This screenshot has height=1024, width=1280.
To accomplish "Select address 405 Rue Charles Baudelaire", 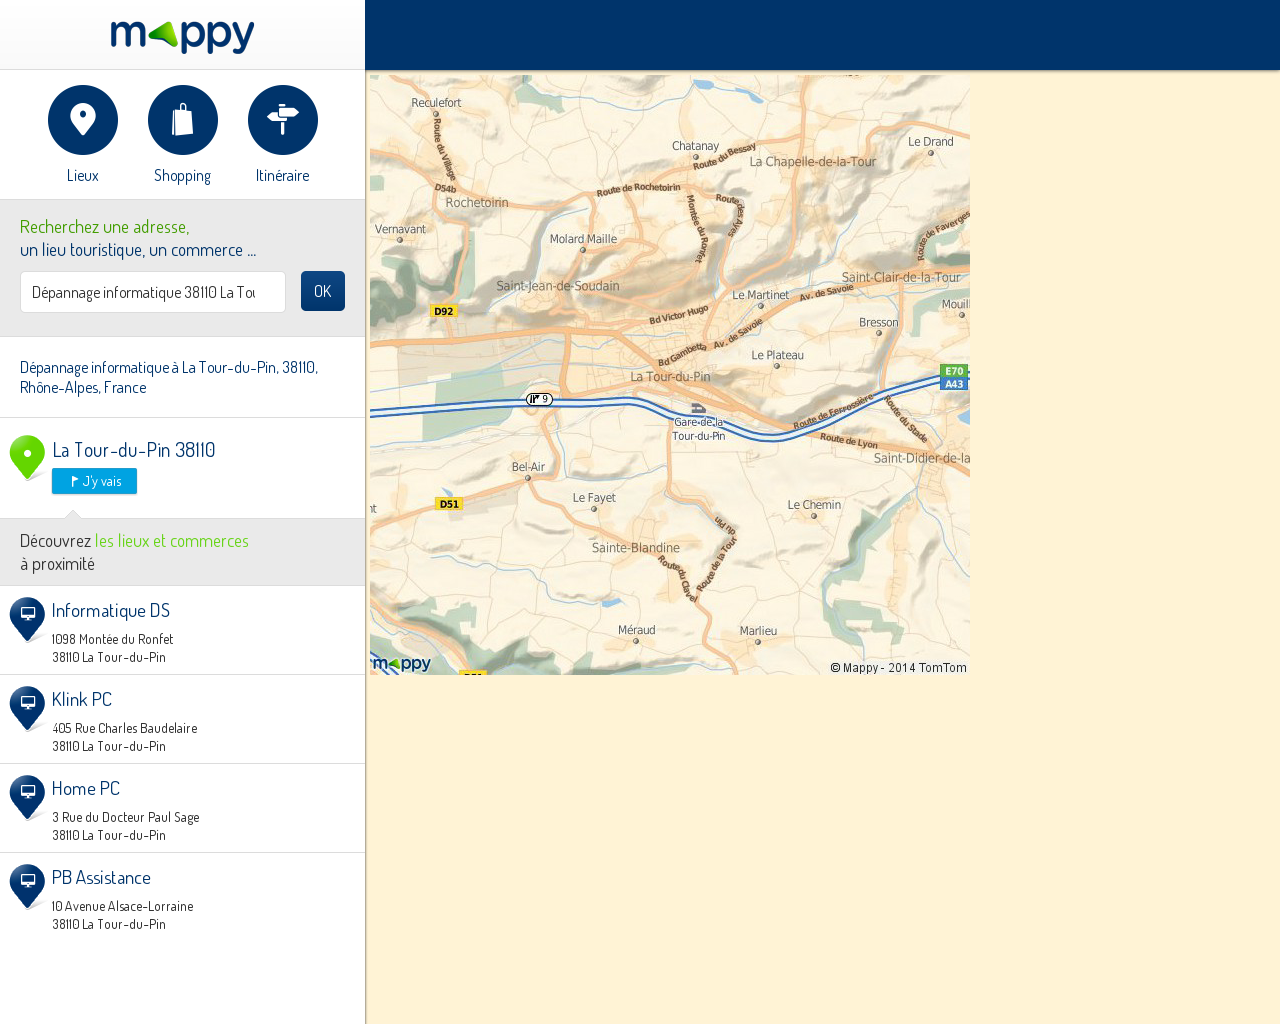I will (125, 728).
